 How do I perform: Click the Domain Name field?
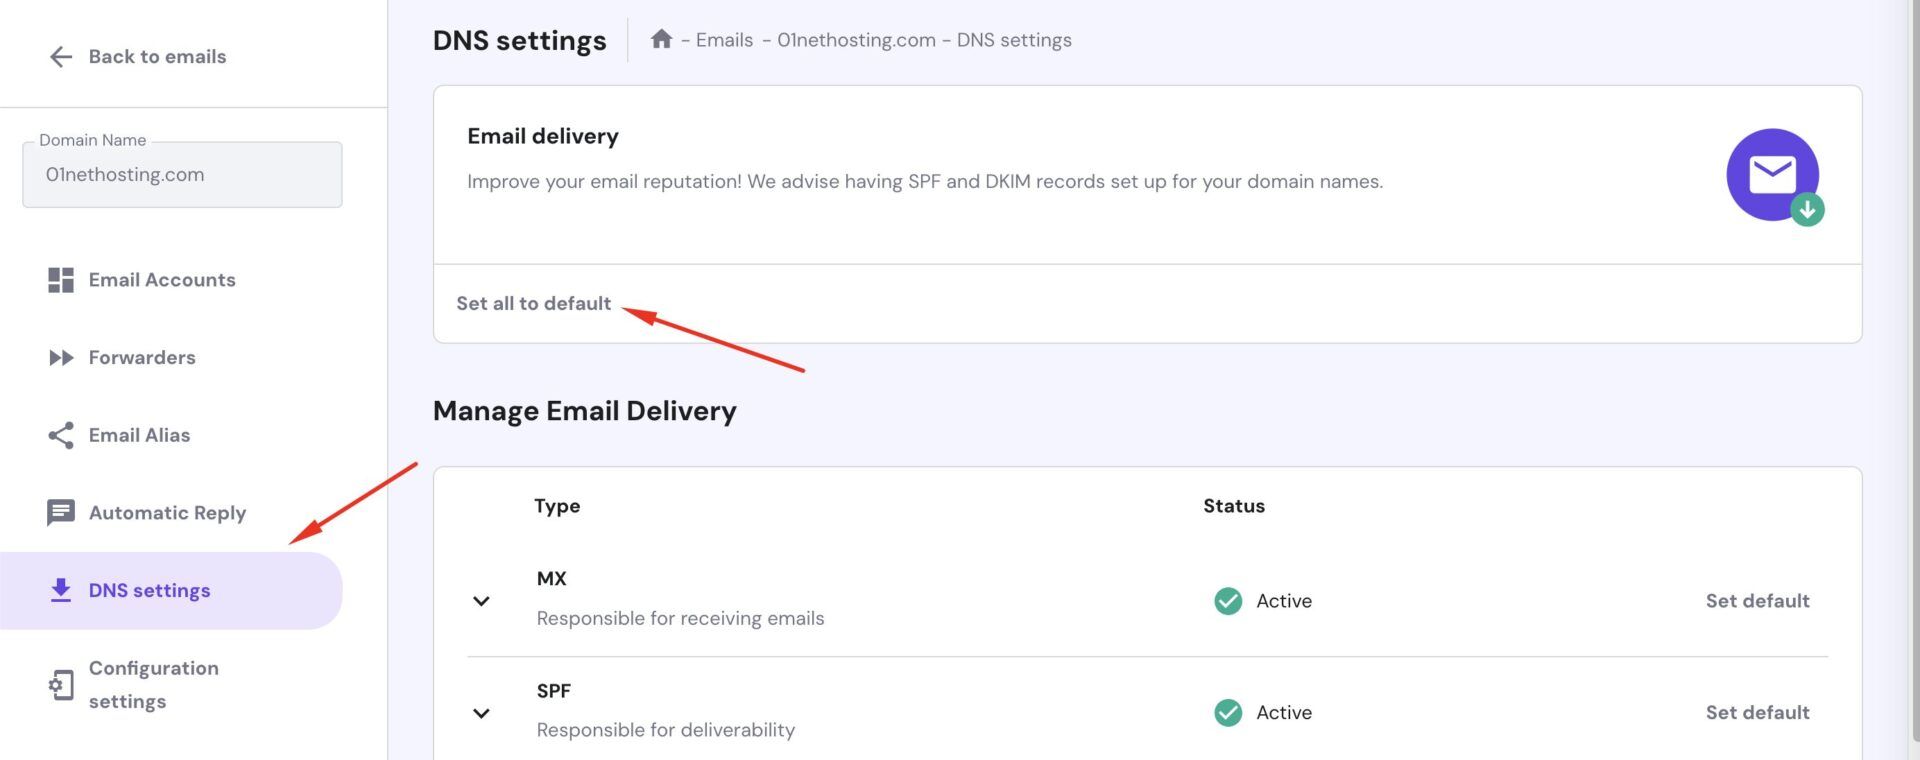point(182,175)
